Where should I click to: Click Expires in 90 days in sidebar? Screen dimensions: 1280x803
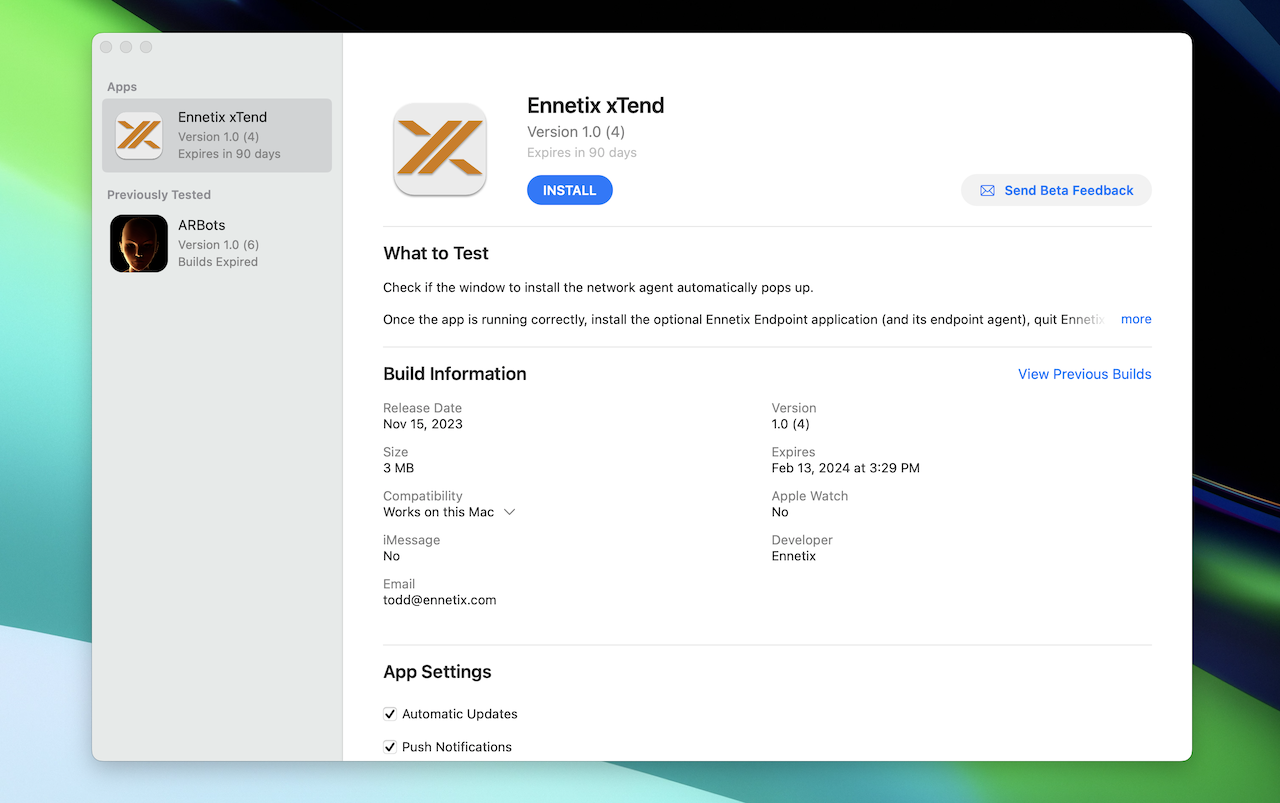[229, 154]
